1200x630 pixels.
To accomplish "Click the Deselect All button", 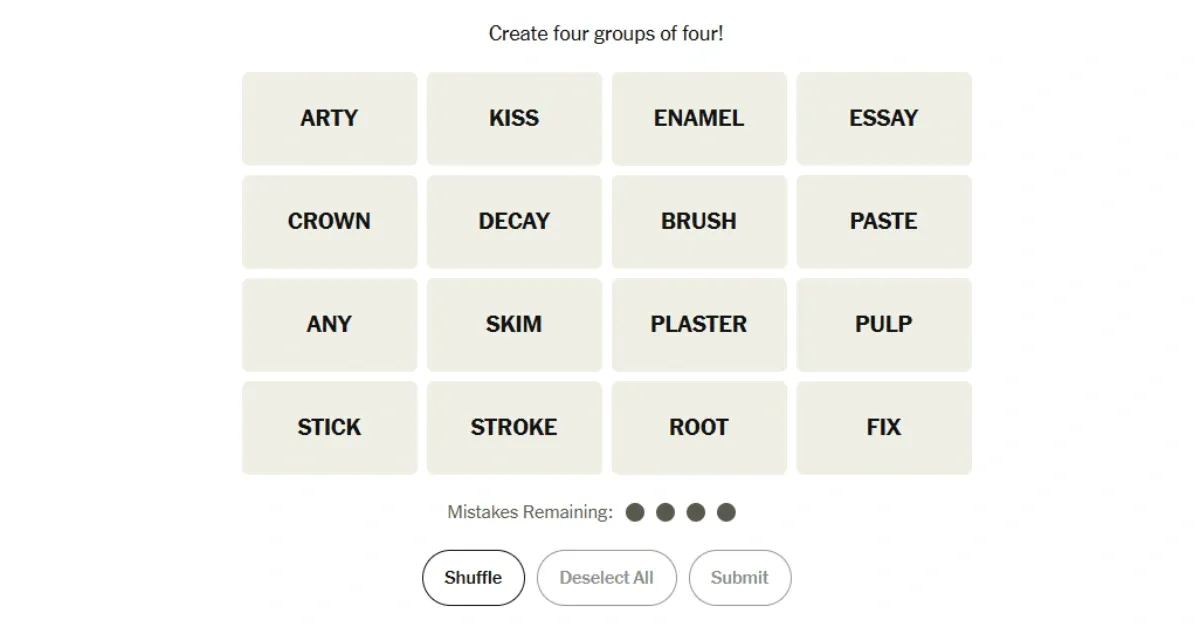I will [606, 577].
